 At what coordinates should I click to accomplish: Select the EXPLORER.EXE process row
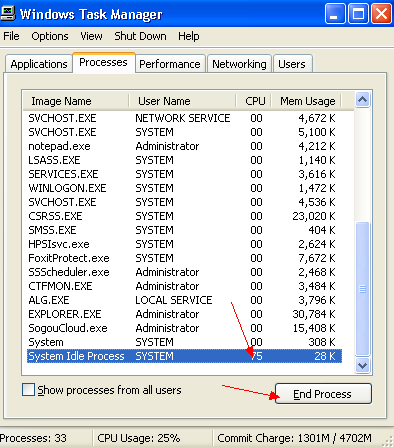184,314
